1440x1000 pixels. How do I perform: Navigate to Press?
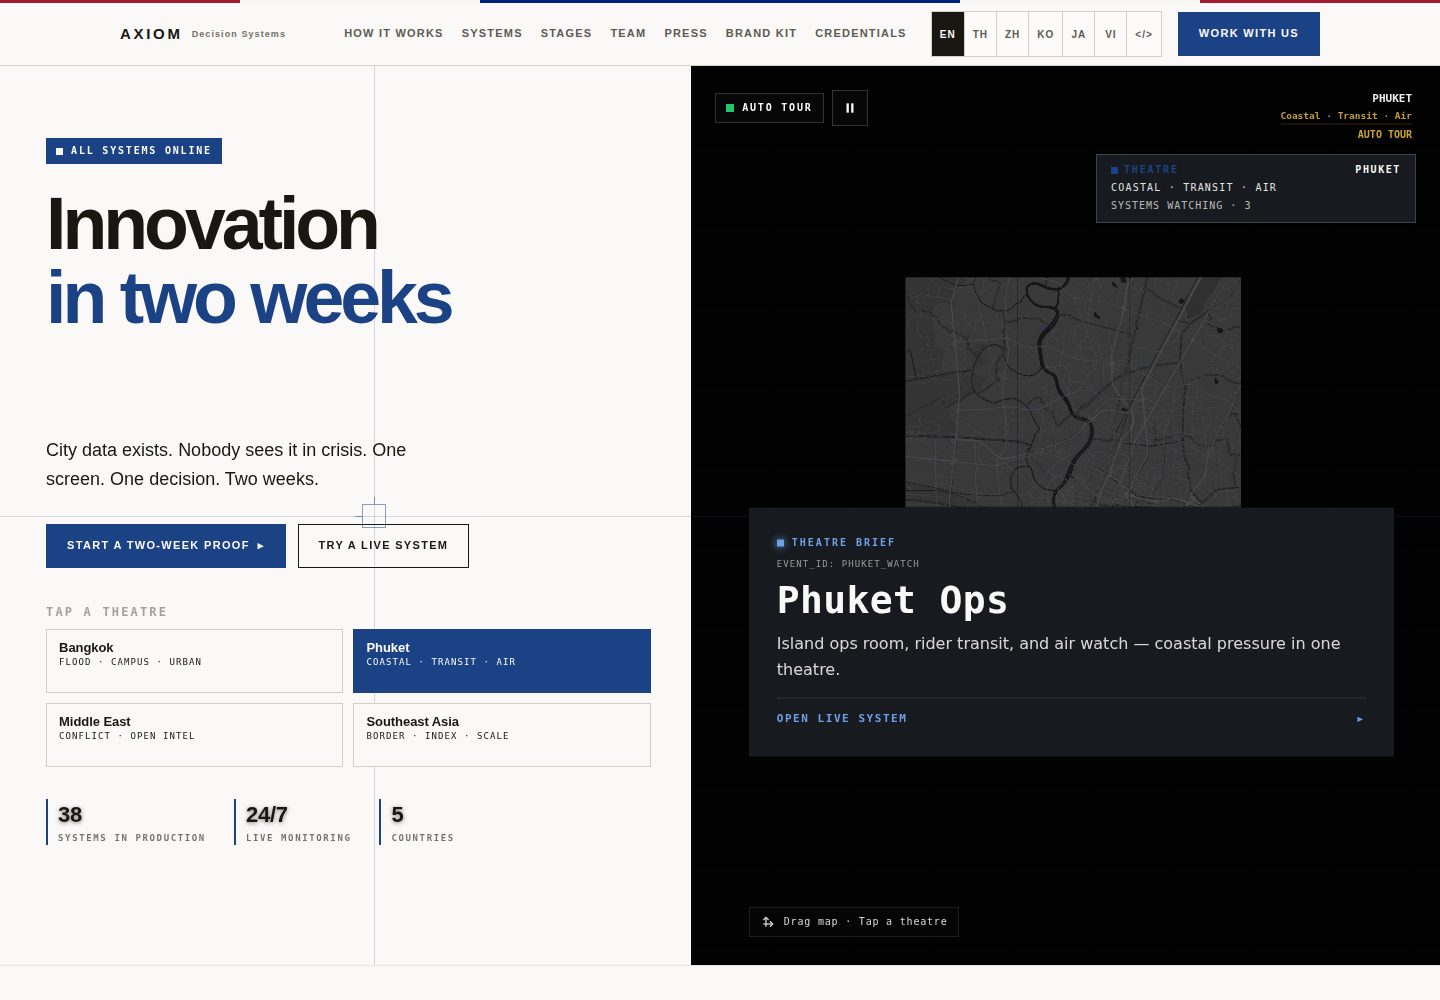[x=686, y=33]
